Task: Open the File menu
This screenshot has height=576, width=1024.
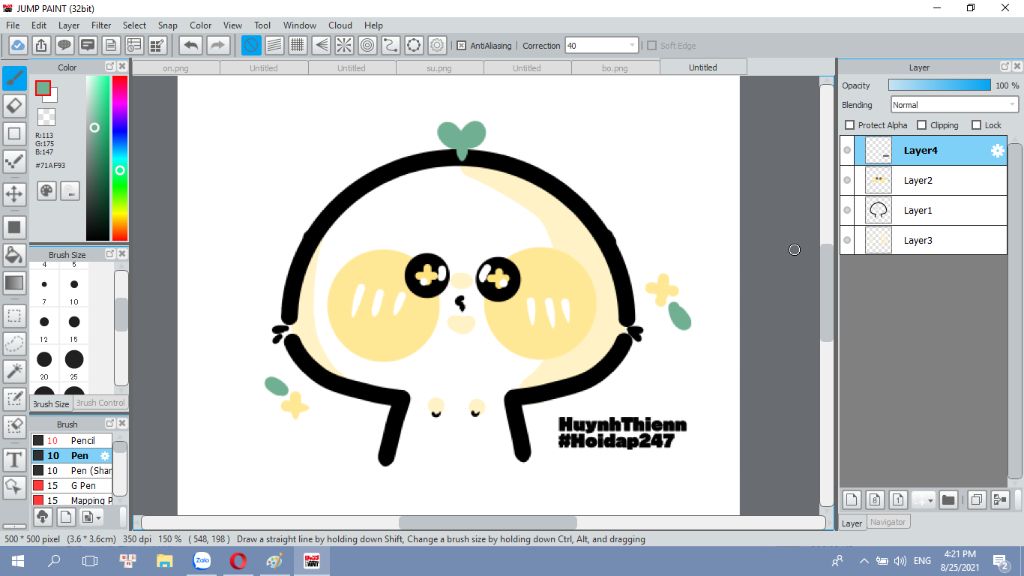Action: [x=12, y=25]
